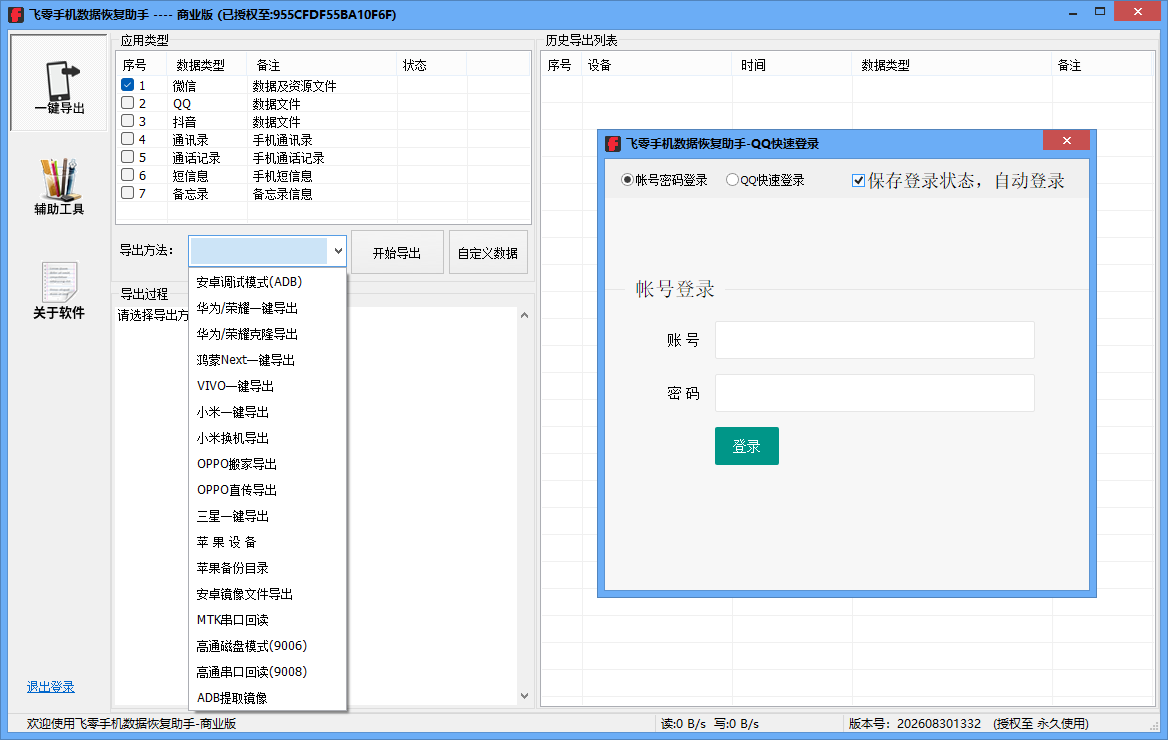Tick the 短信息 row checkbox

[x=127, y=174]
